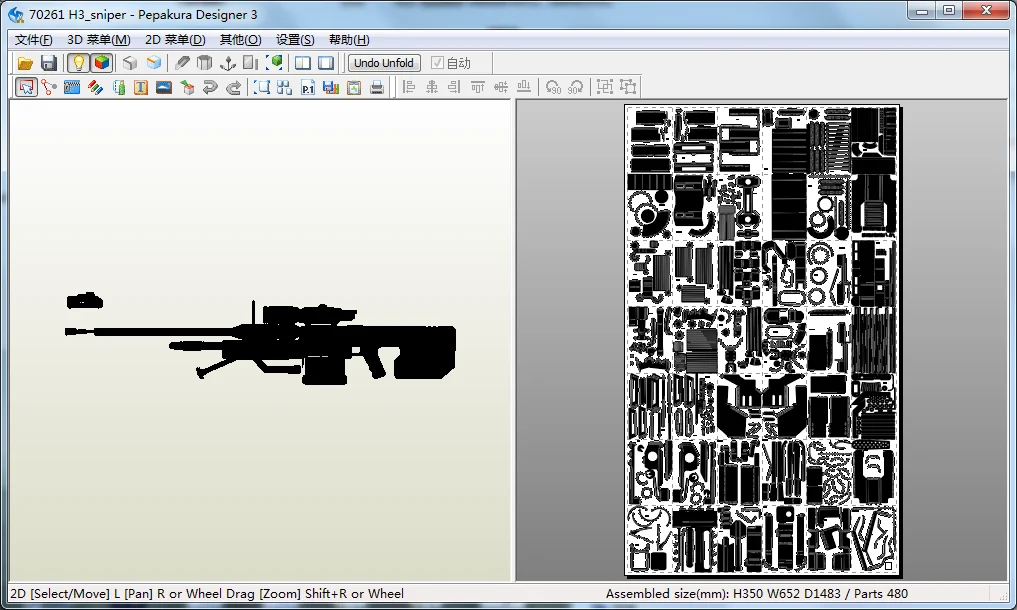Click the P.1 page number icon

tap(309, 87)
